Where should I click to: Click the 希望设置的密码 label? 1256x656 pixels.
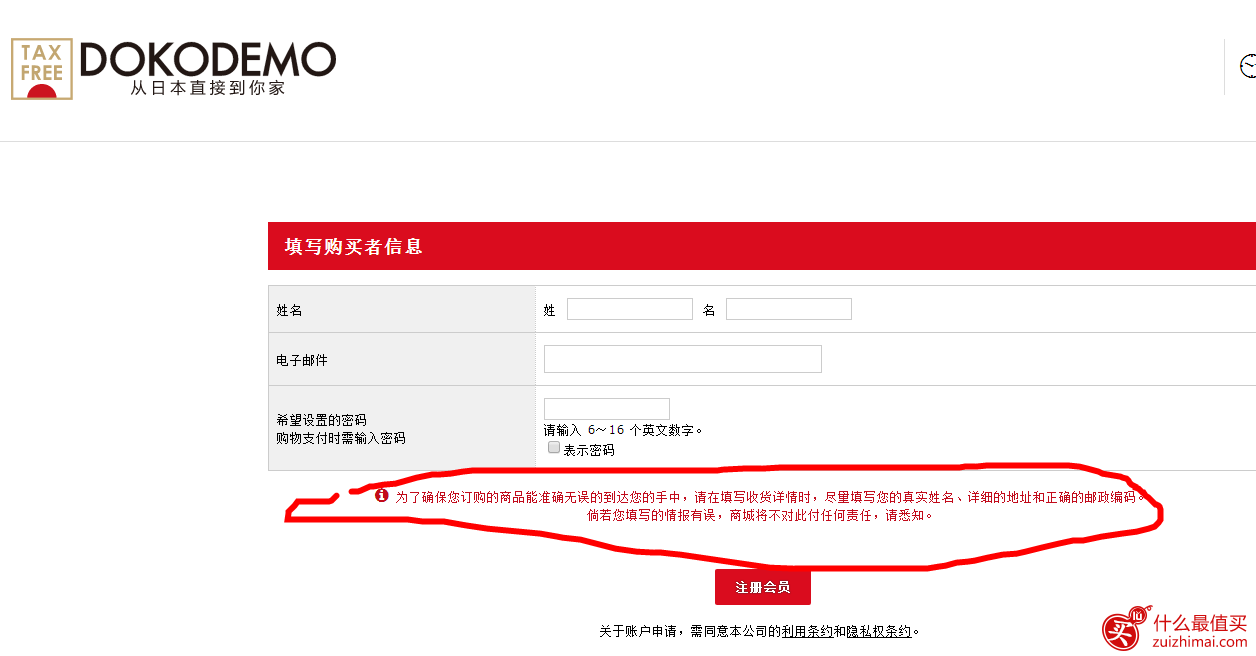coord(322,420)
